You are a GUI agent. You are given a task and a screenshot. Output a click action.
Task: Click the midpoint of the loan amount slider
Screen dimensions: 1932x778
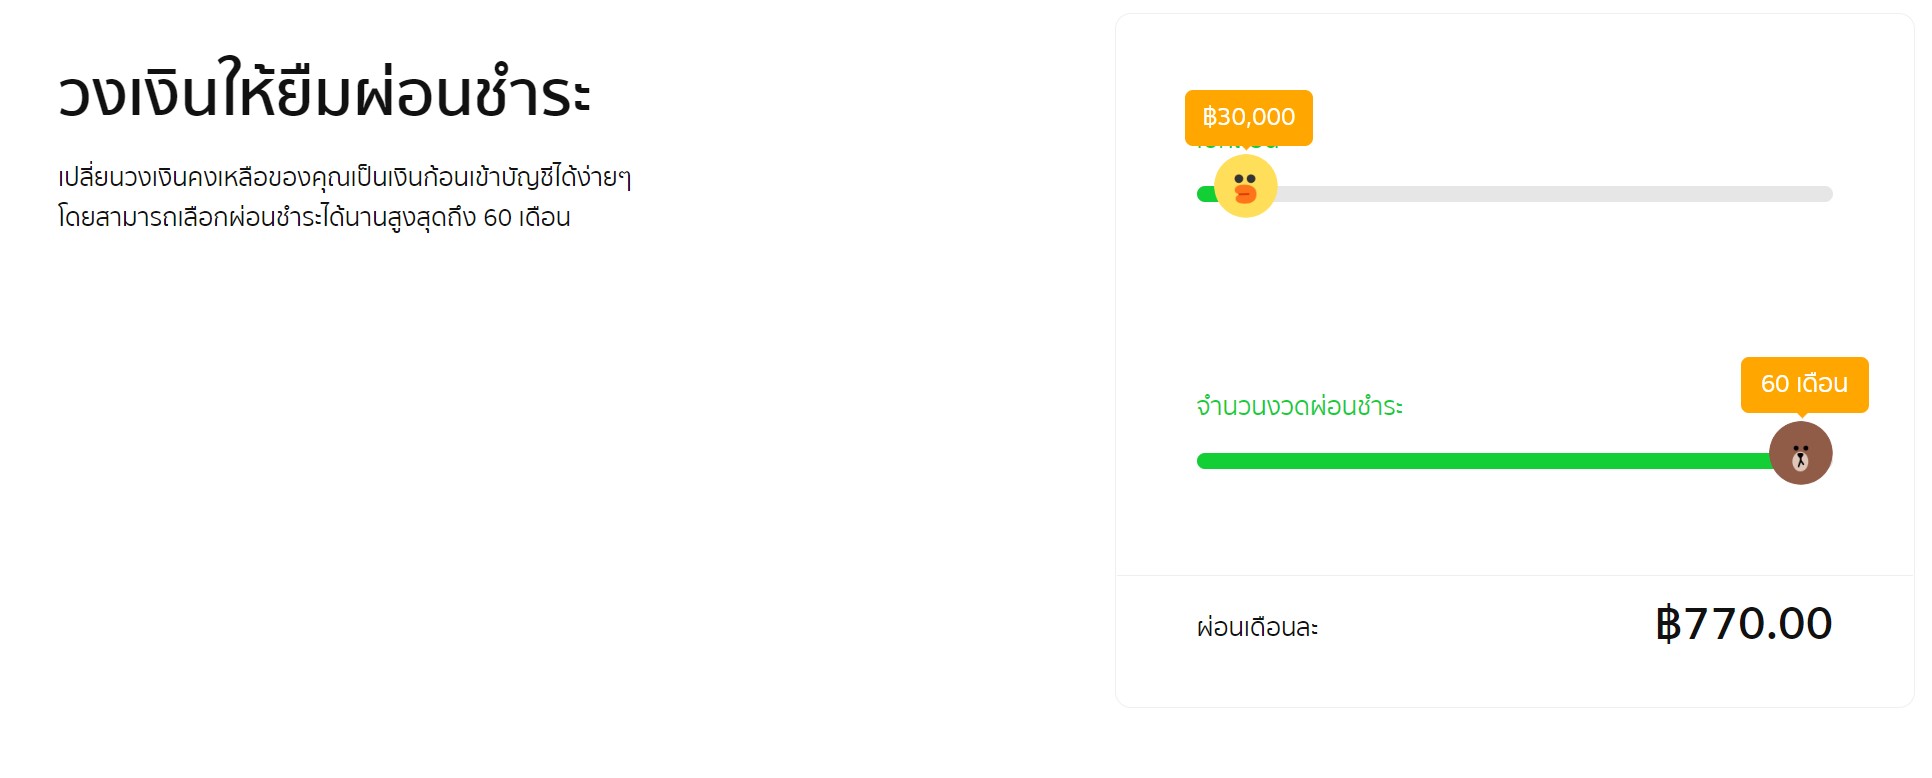click(x=1515, y=194)
